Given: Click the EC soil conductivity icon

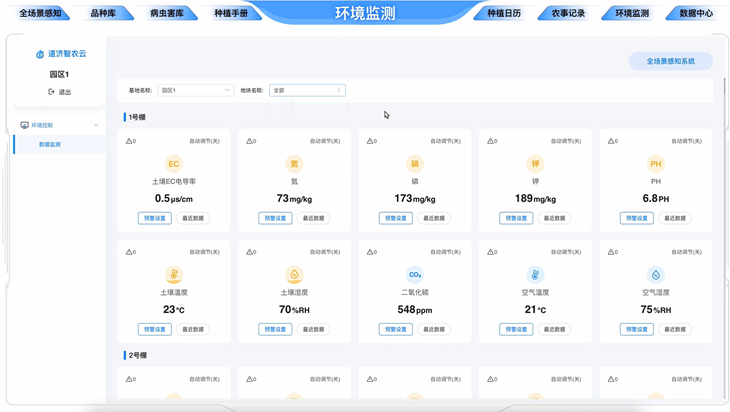Looking at the screenshot, I should (174, 164).
